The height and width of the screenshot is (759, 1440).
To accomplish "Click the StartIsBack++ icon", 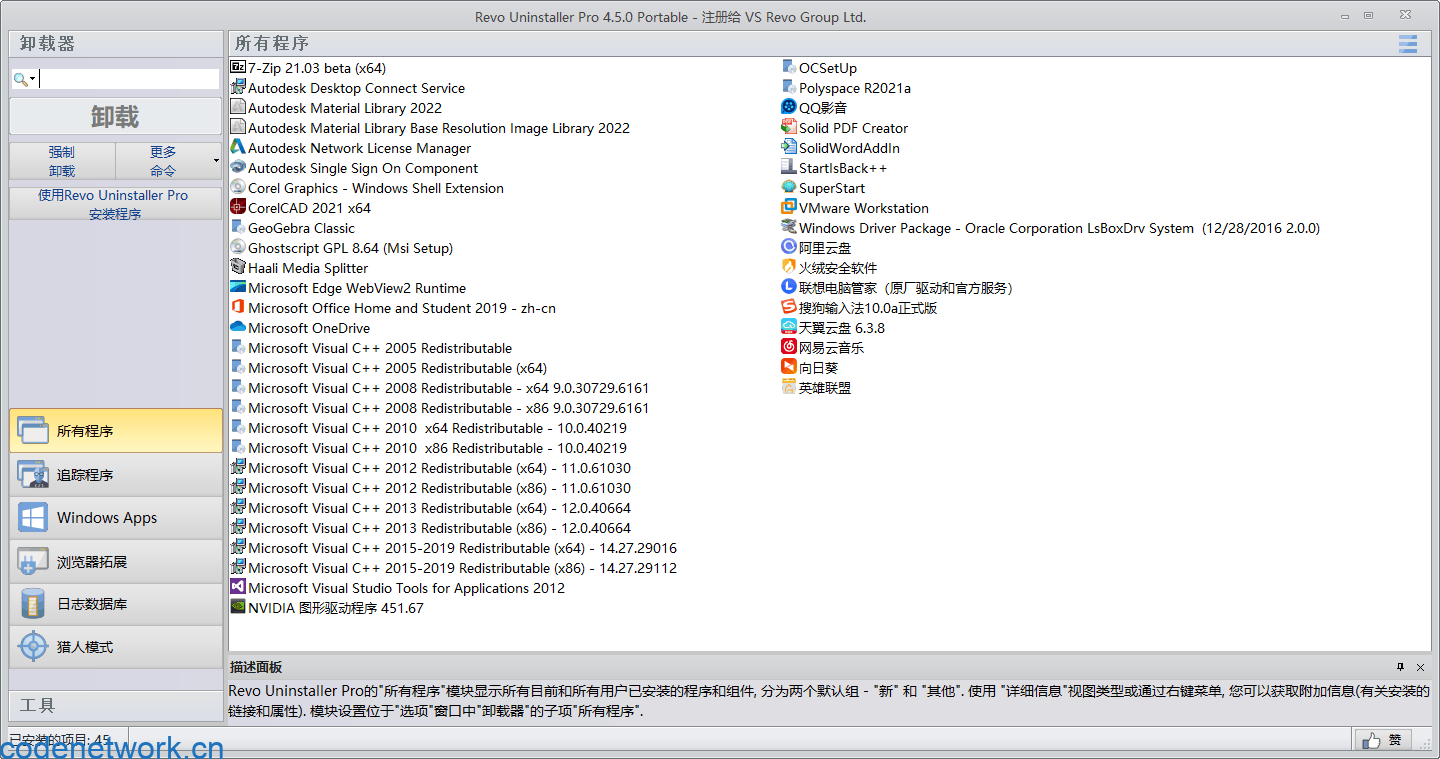I will [x=789, y=168].
